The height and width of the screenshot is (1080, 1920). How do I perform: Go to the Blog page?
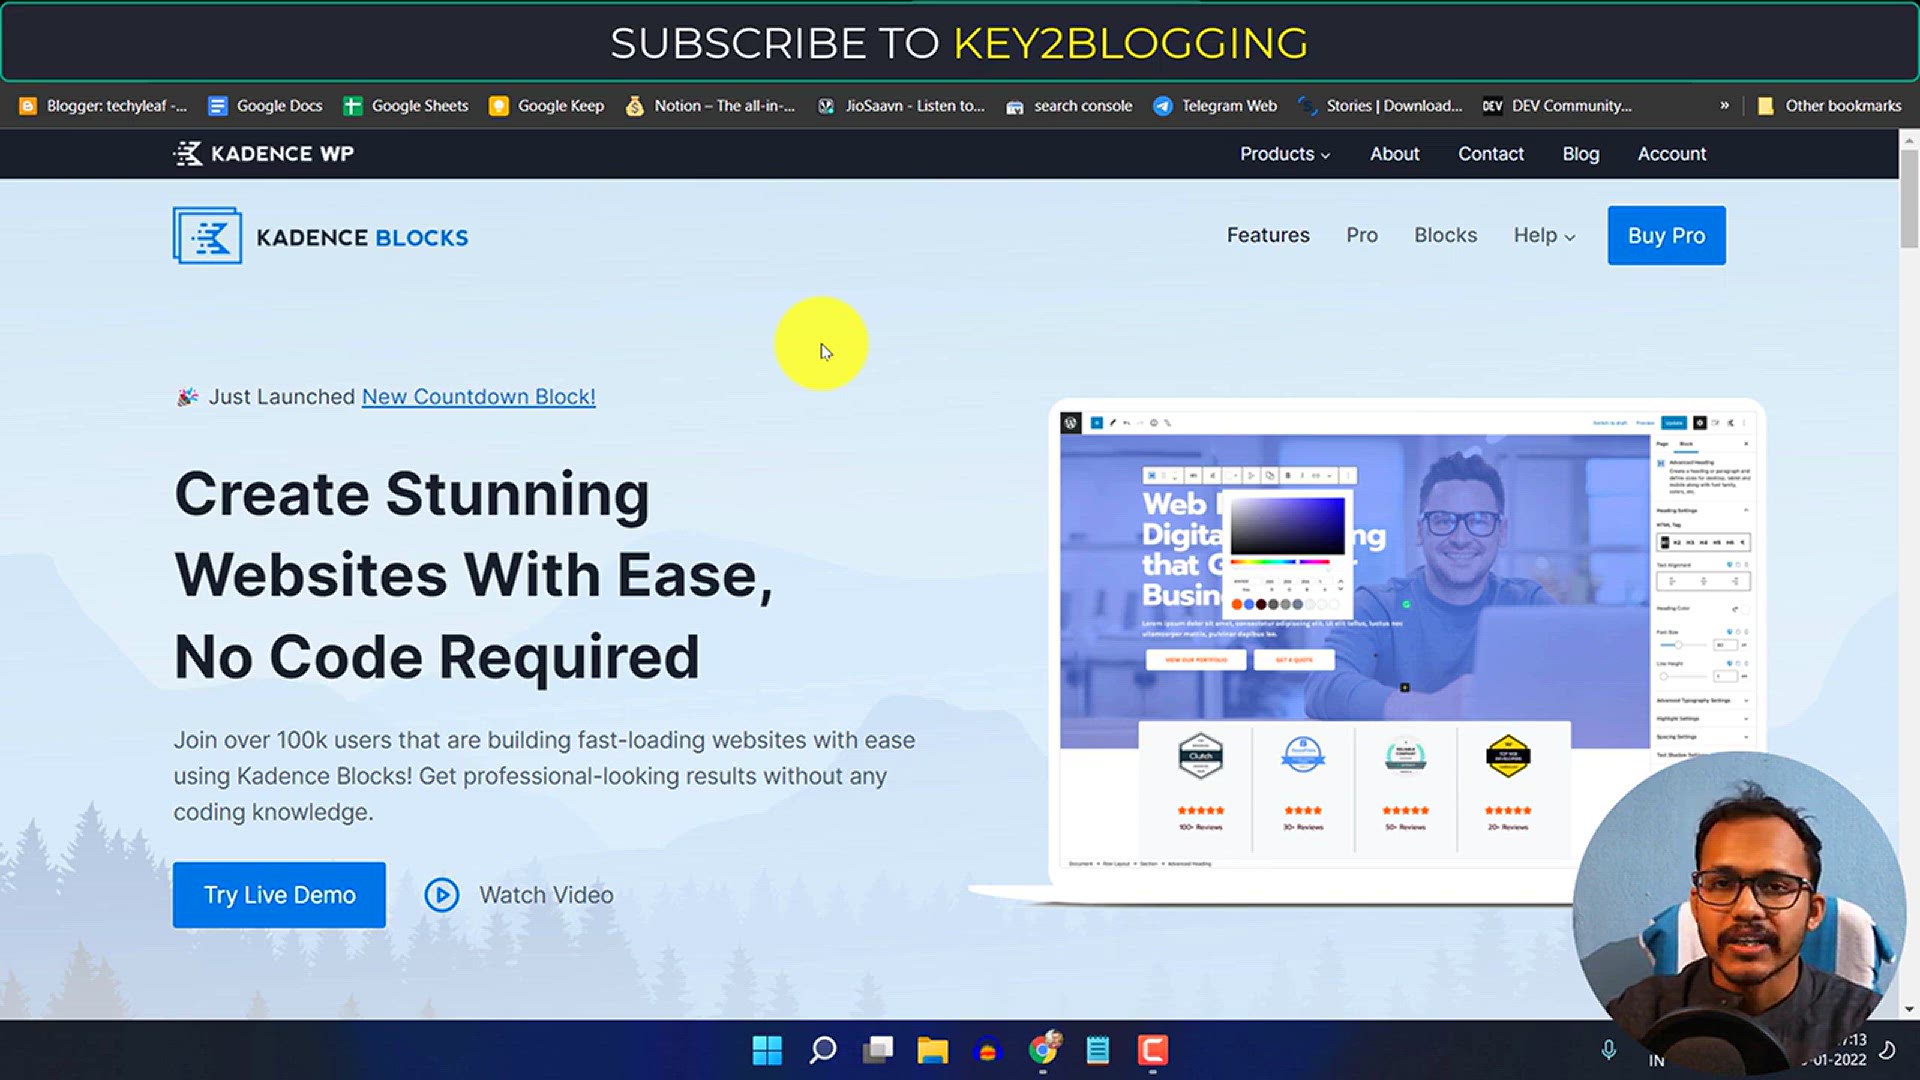tap(1580, 154)
